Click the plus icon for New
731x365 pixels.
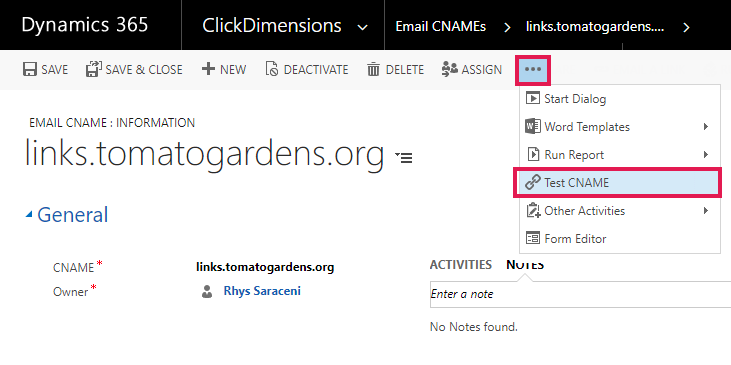(x=208, y=69)
